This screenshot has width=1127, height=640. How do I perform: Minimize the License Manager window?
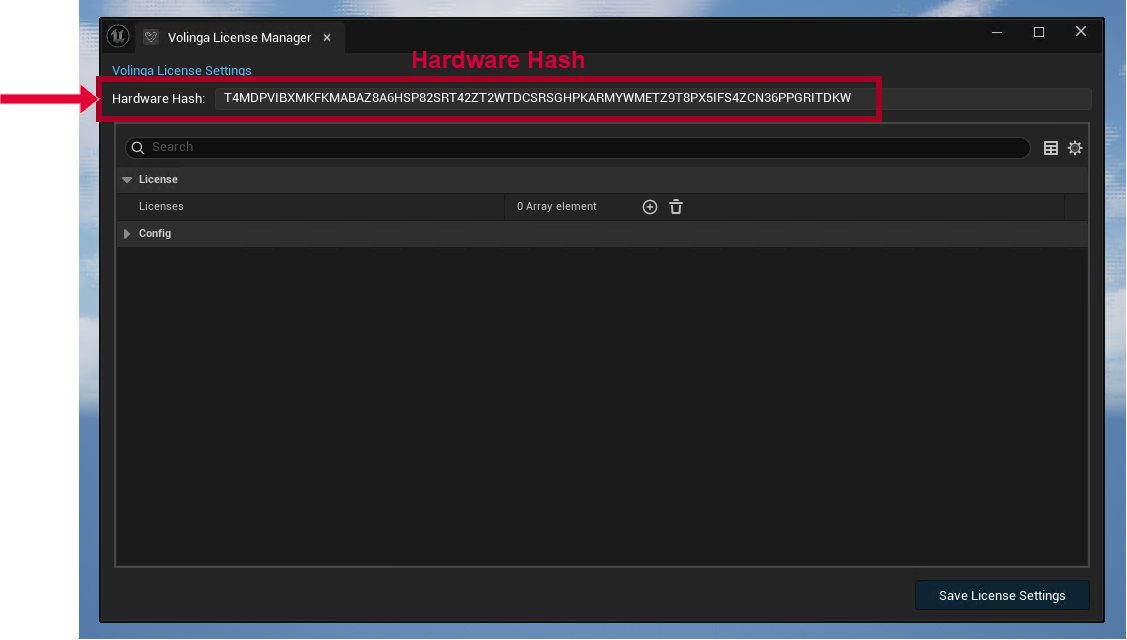tap(996, 32)
